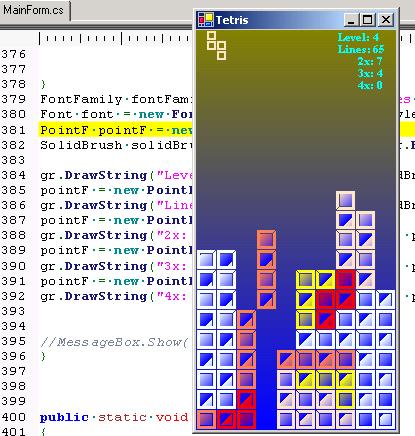Click the //MessageBox.Show comment line
Image resolution: width=415 pixels, height=436 pixels.
[x=114, y=342]
